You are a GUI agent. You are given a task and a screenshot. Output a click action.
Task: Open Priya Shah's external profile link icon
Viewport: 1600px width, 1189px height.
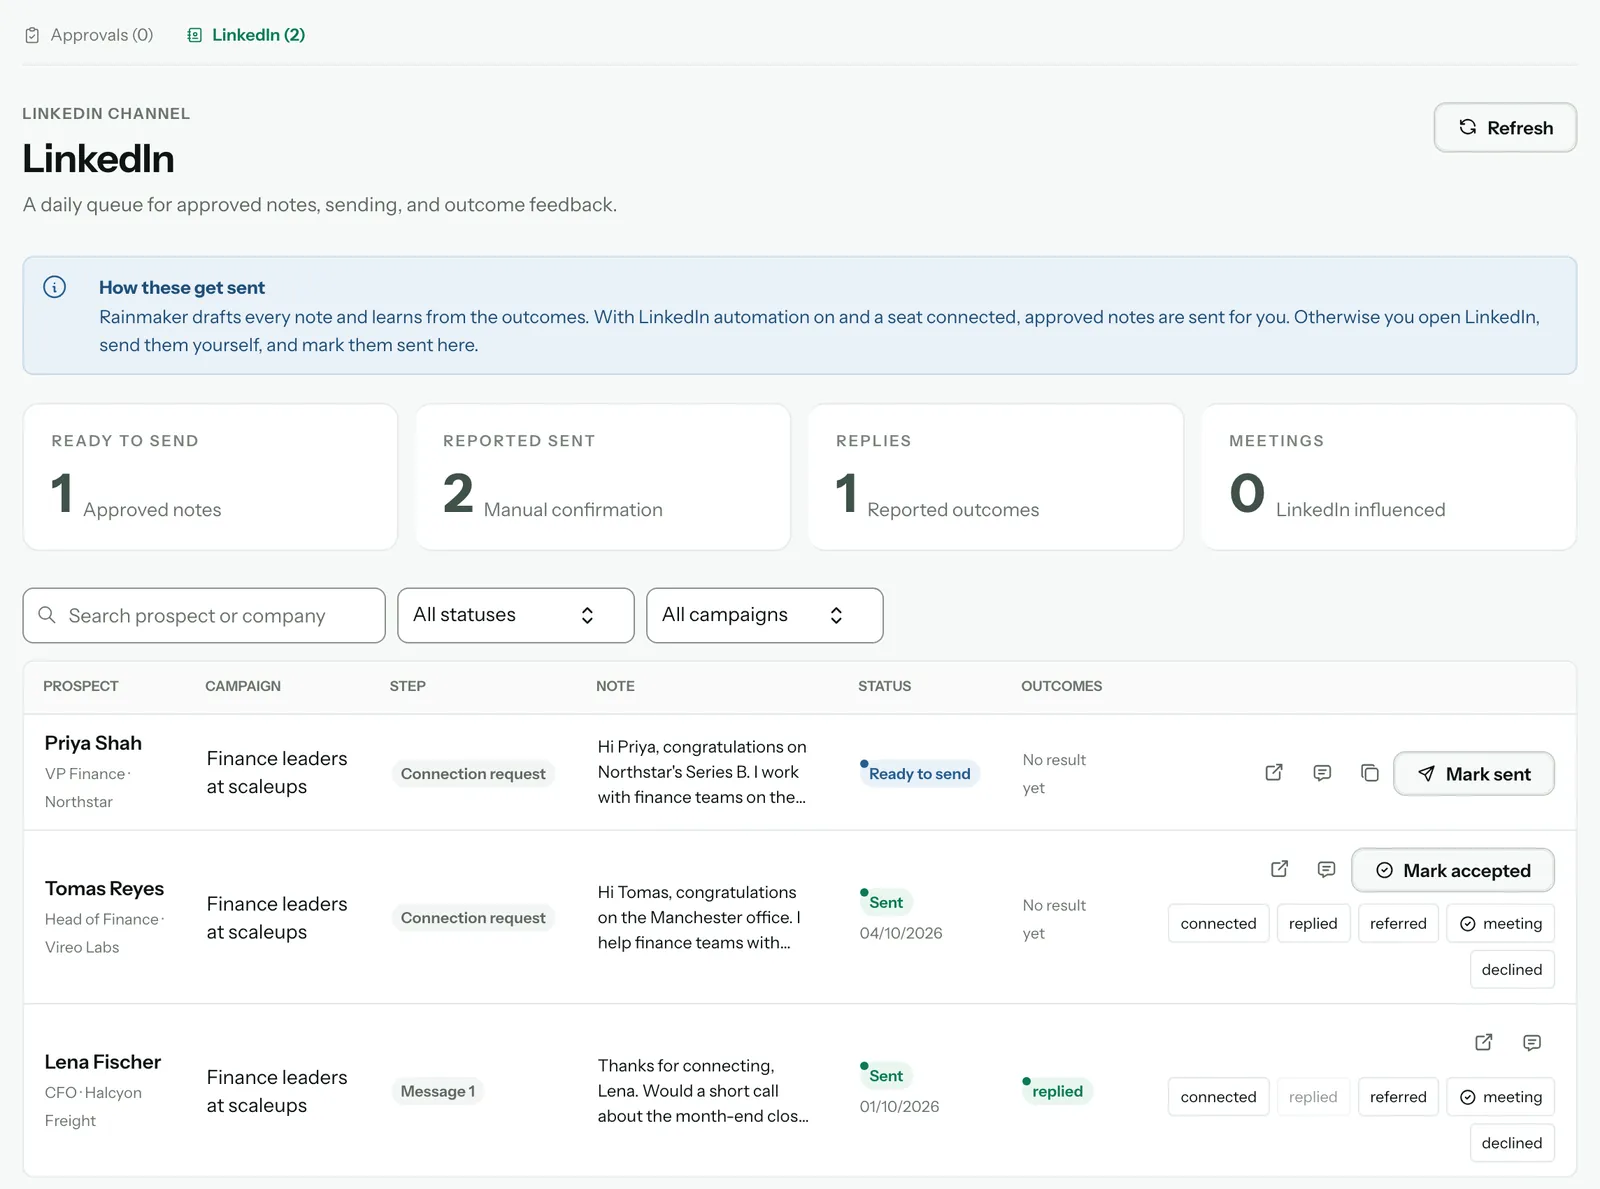click(x=1274, y=773)
